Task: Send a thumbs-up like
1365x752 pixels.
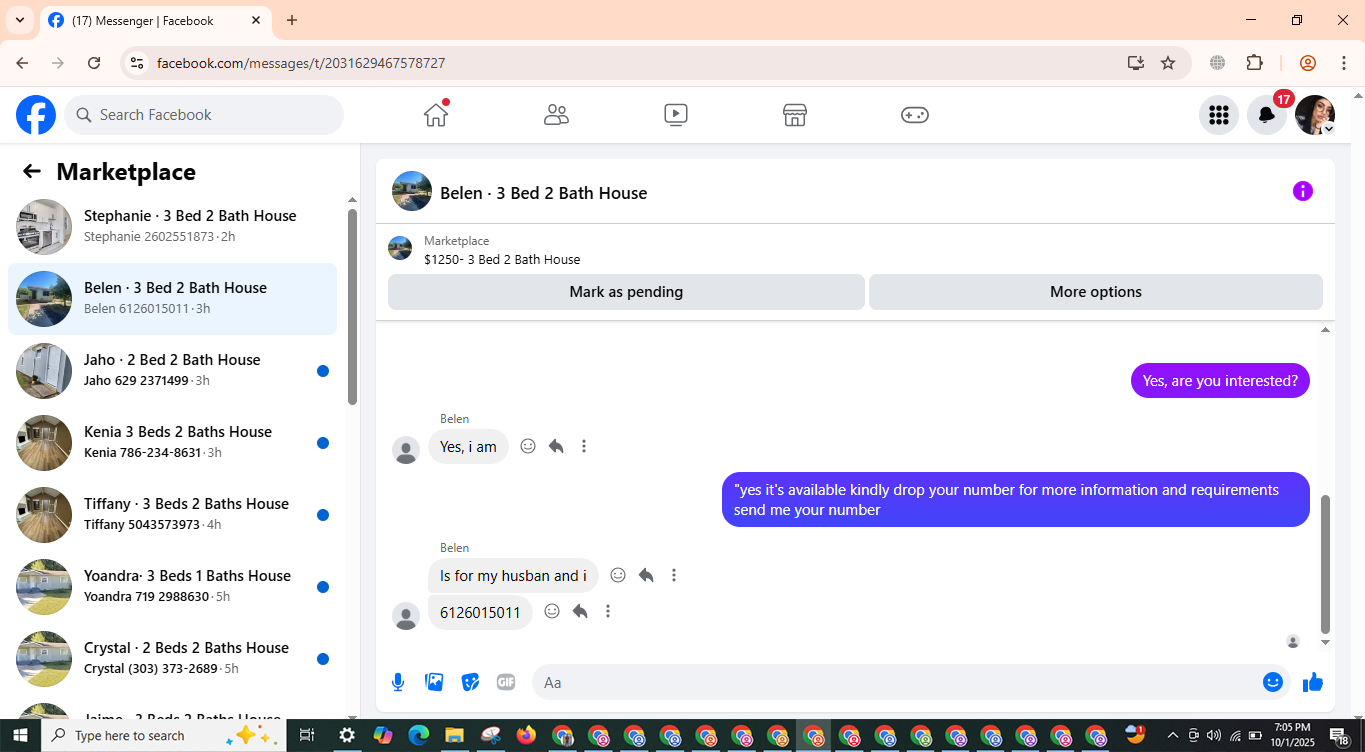Action: coord(1313,682)
